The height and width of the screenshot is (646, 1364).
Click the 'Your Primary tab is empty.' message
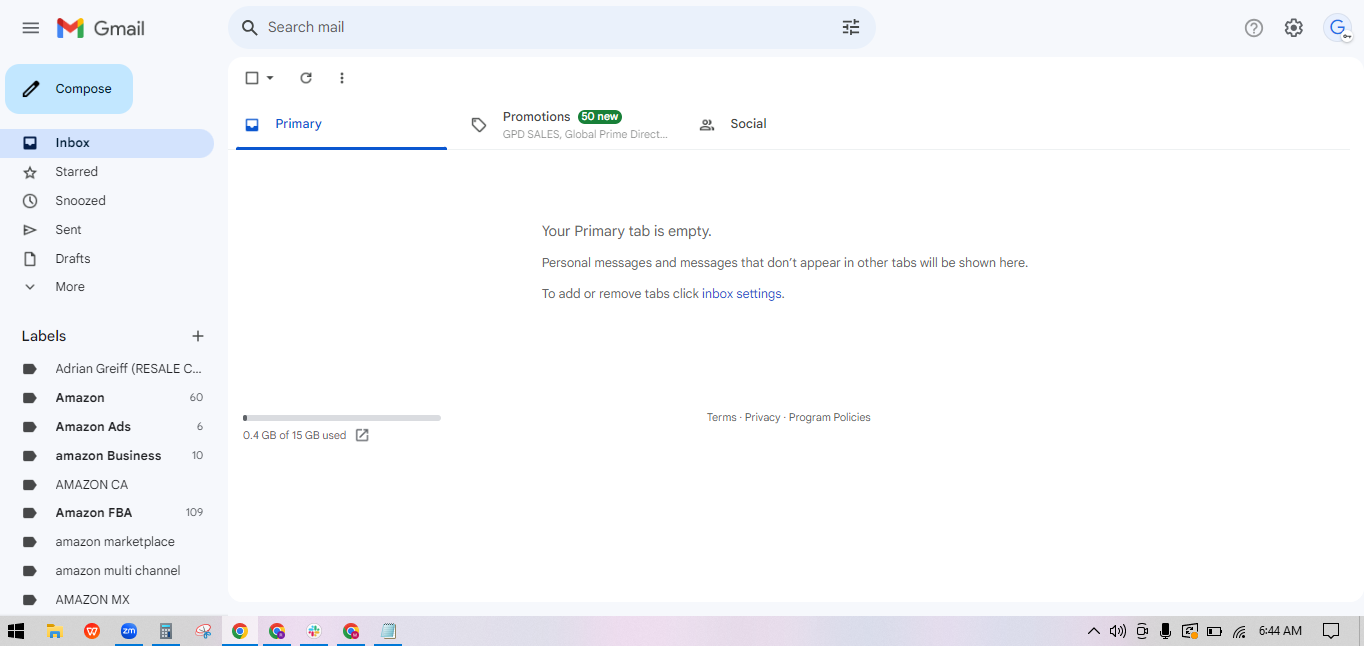pos(627,231)
